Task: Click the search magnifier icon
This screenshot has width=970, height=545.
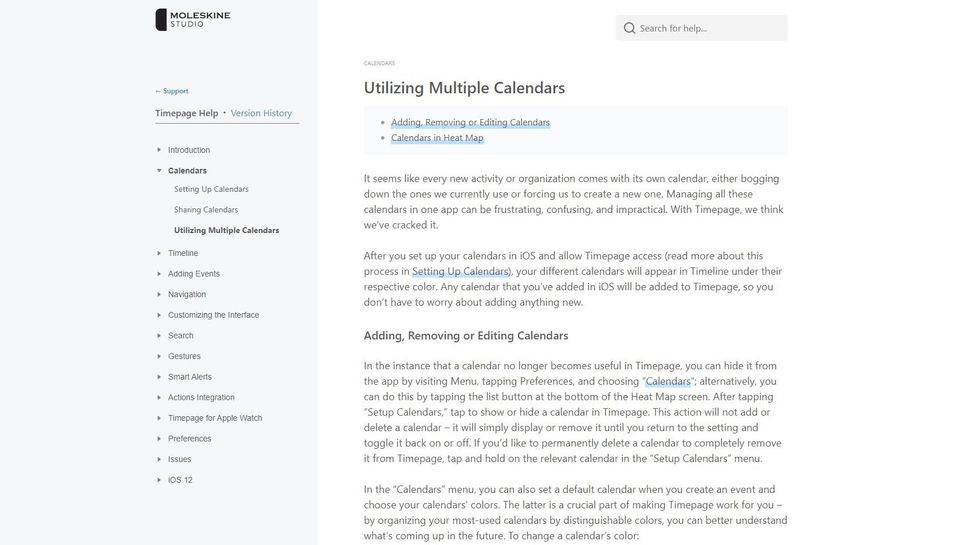Action: [629, 28]
